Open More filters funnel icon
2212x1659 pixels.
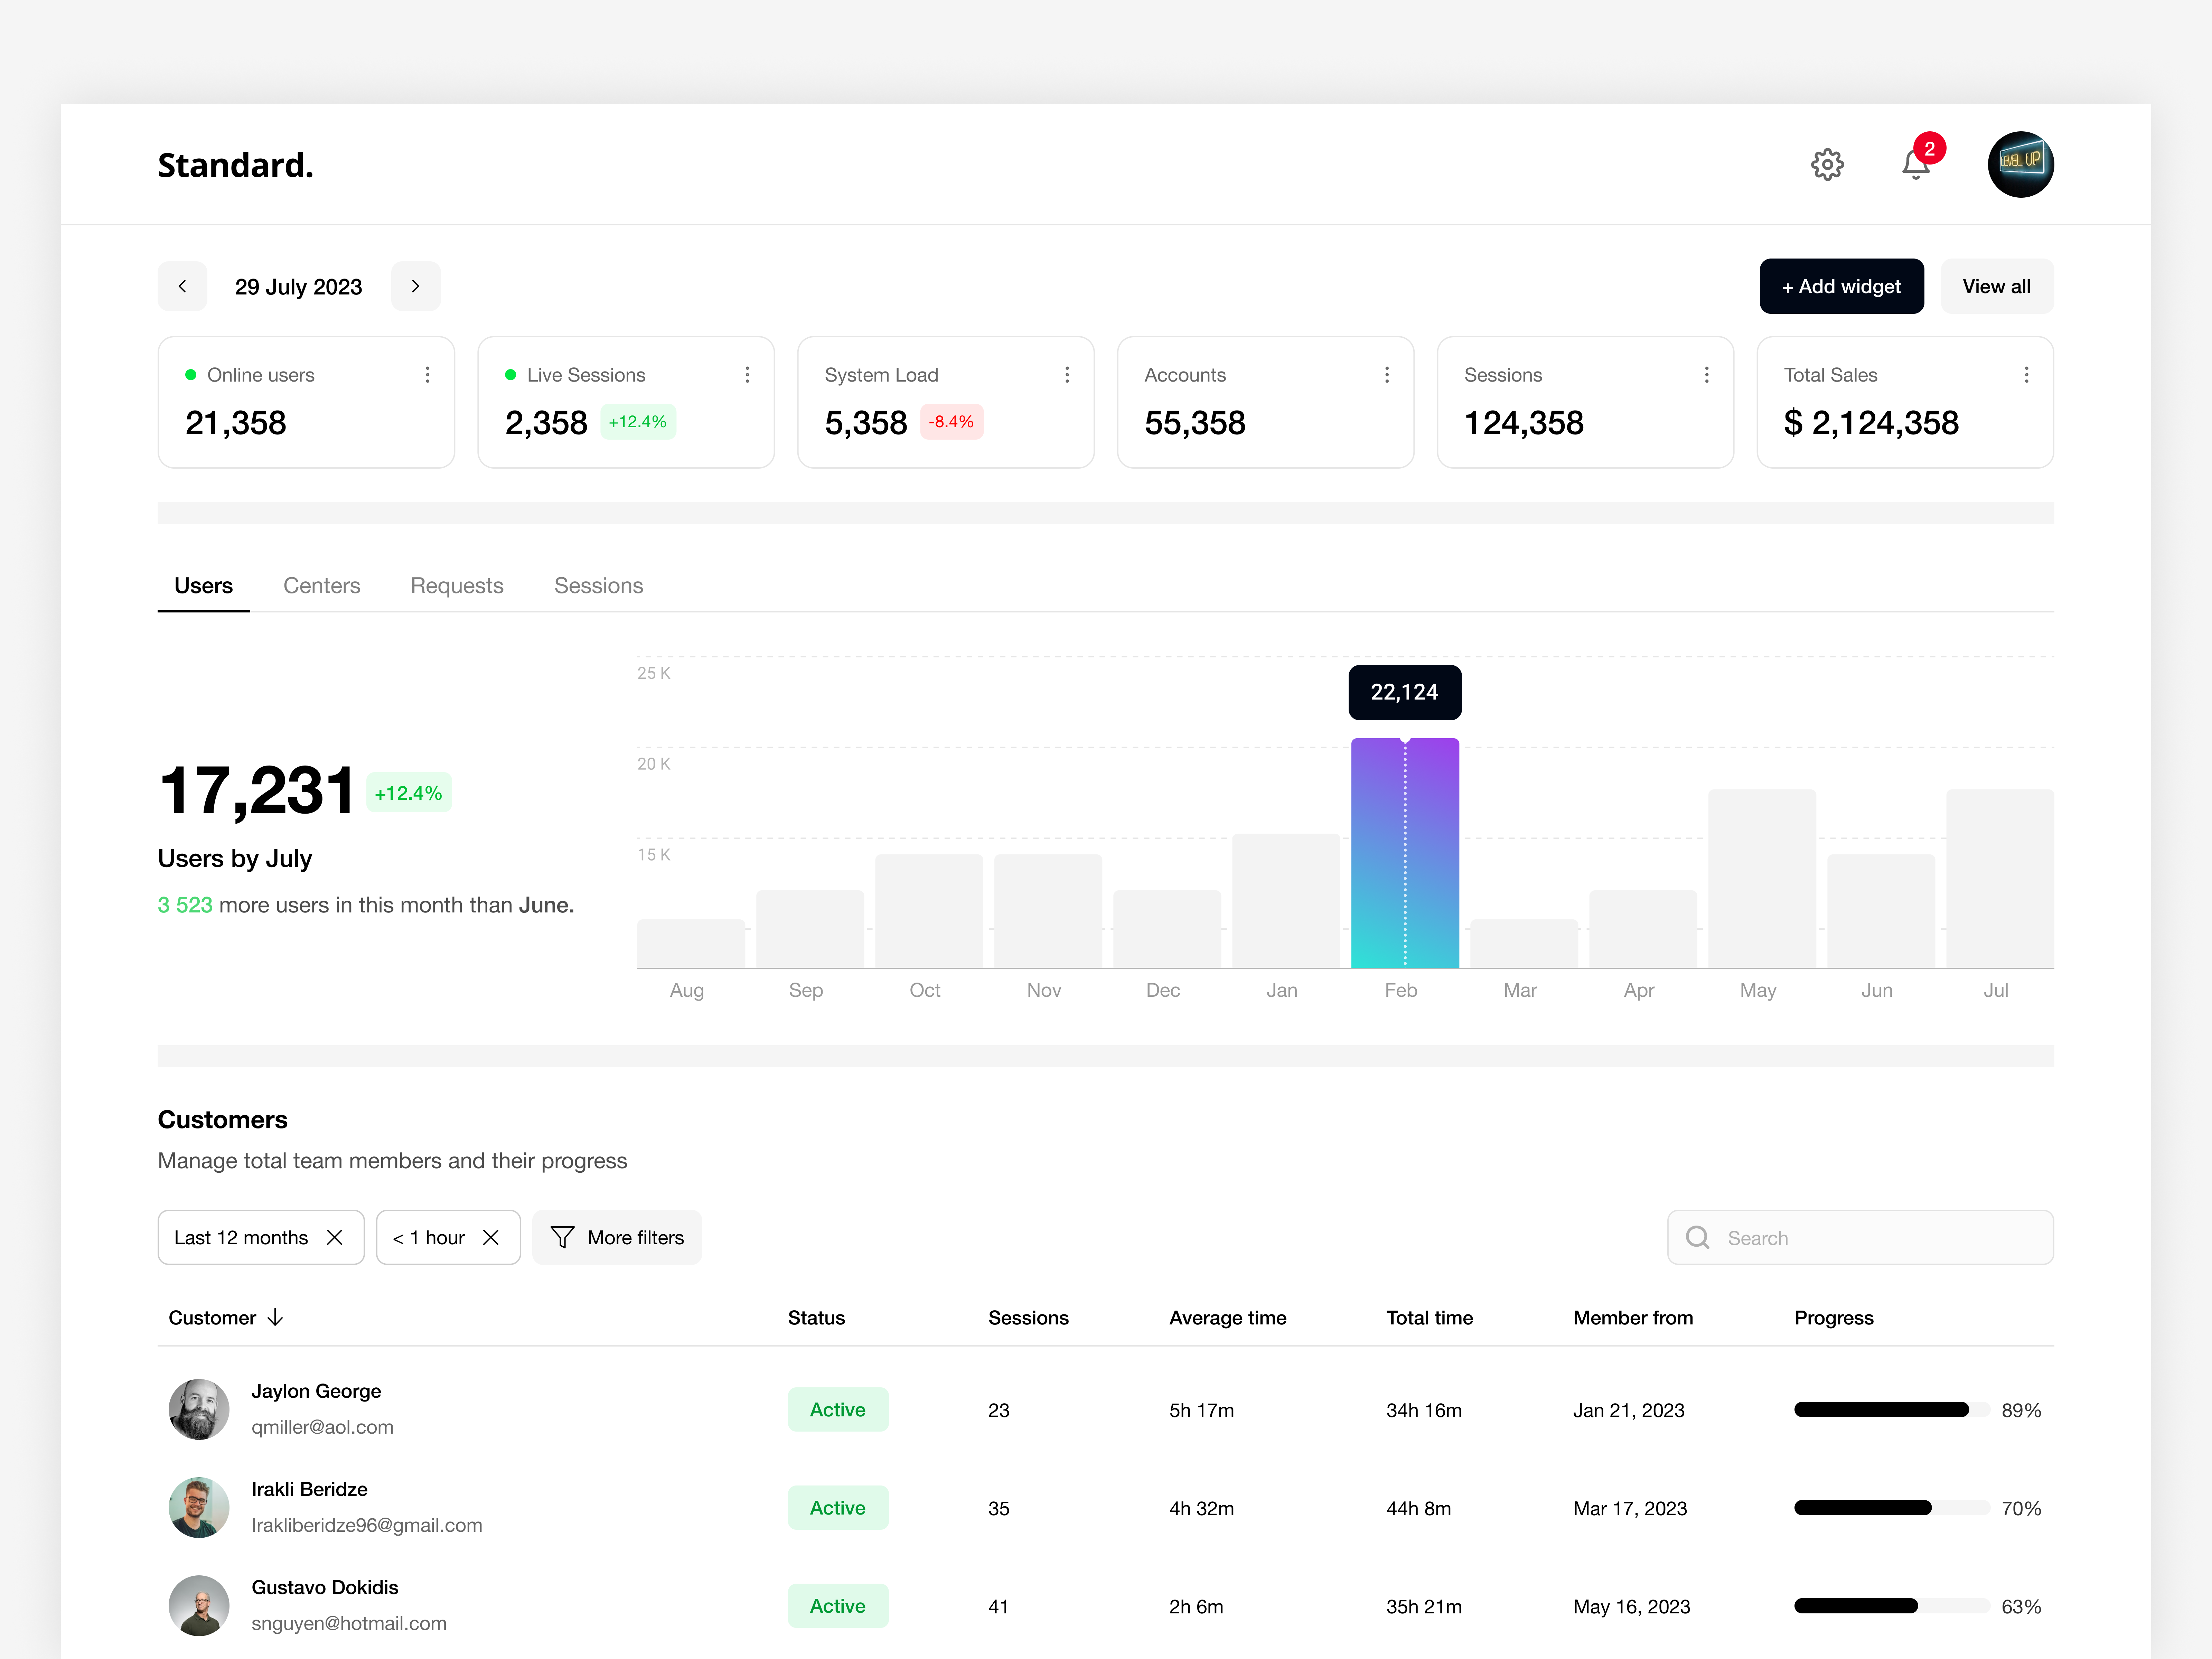point(563,1237)
